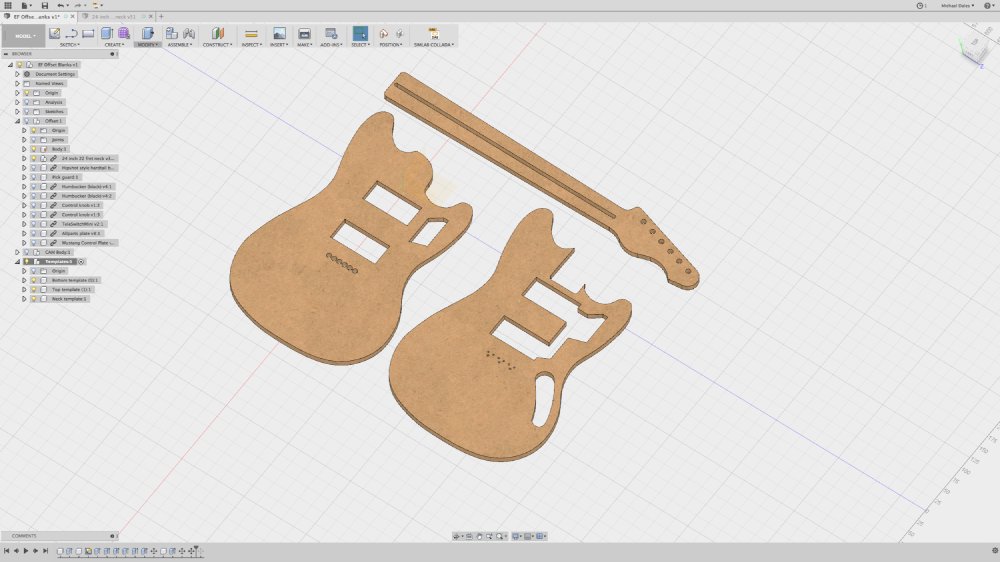Screen dimensions: 1000x562
Task: Switch to the 24 inch neck document tab
Action: (114, 17)
